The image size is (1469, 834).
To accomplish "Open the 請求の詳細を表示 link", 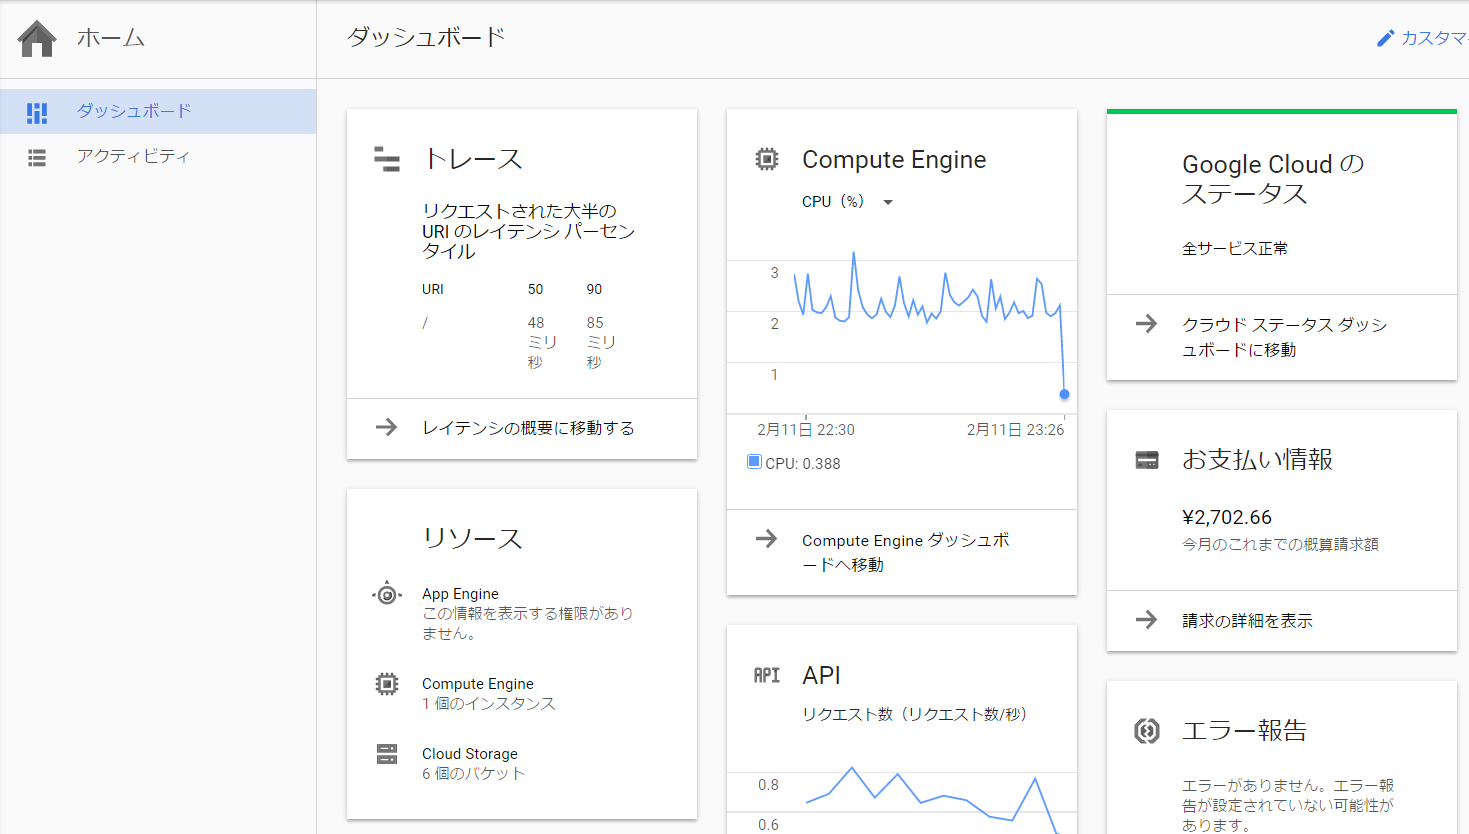I will [x=1247, y=621].
